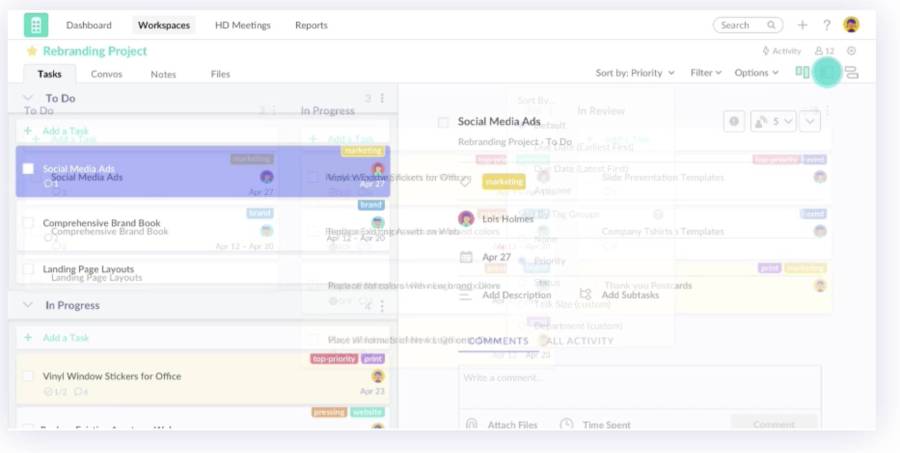
Task: Click the green app logo icon
Action: tap(36, 25)
